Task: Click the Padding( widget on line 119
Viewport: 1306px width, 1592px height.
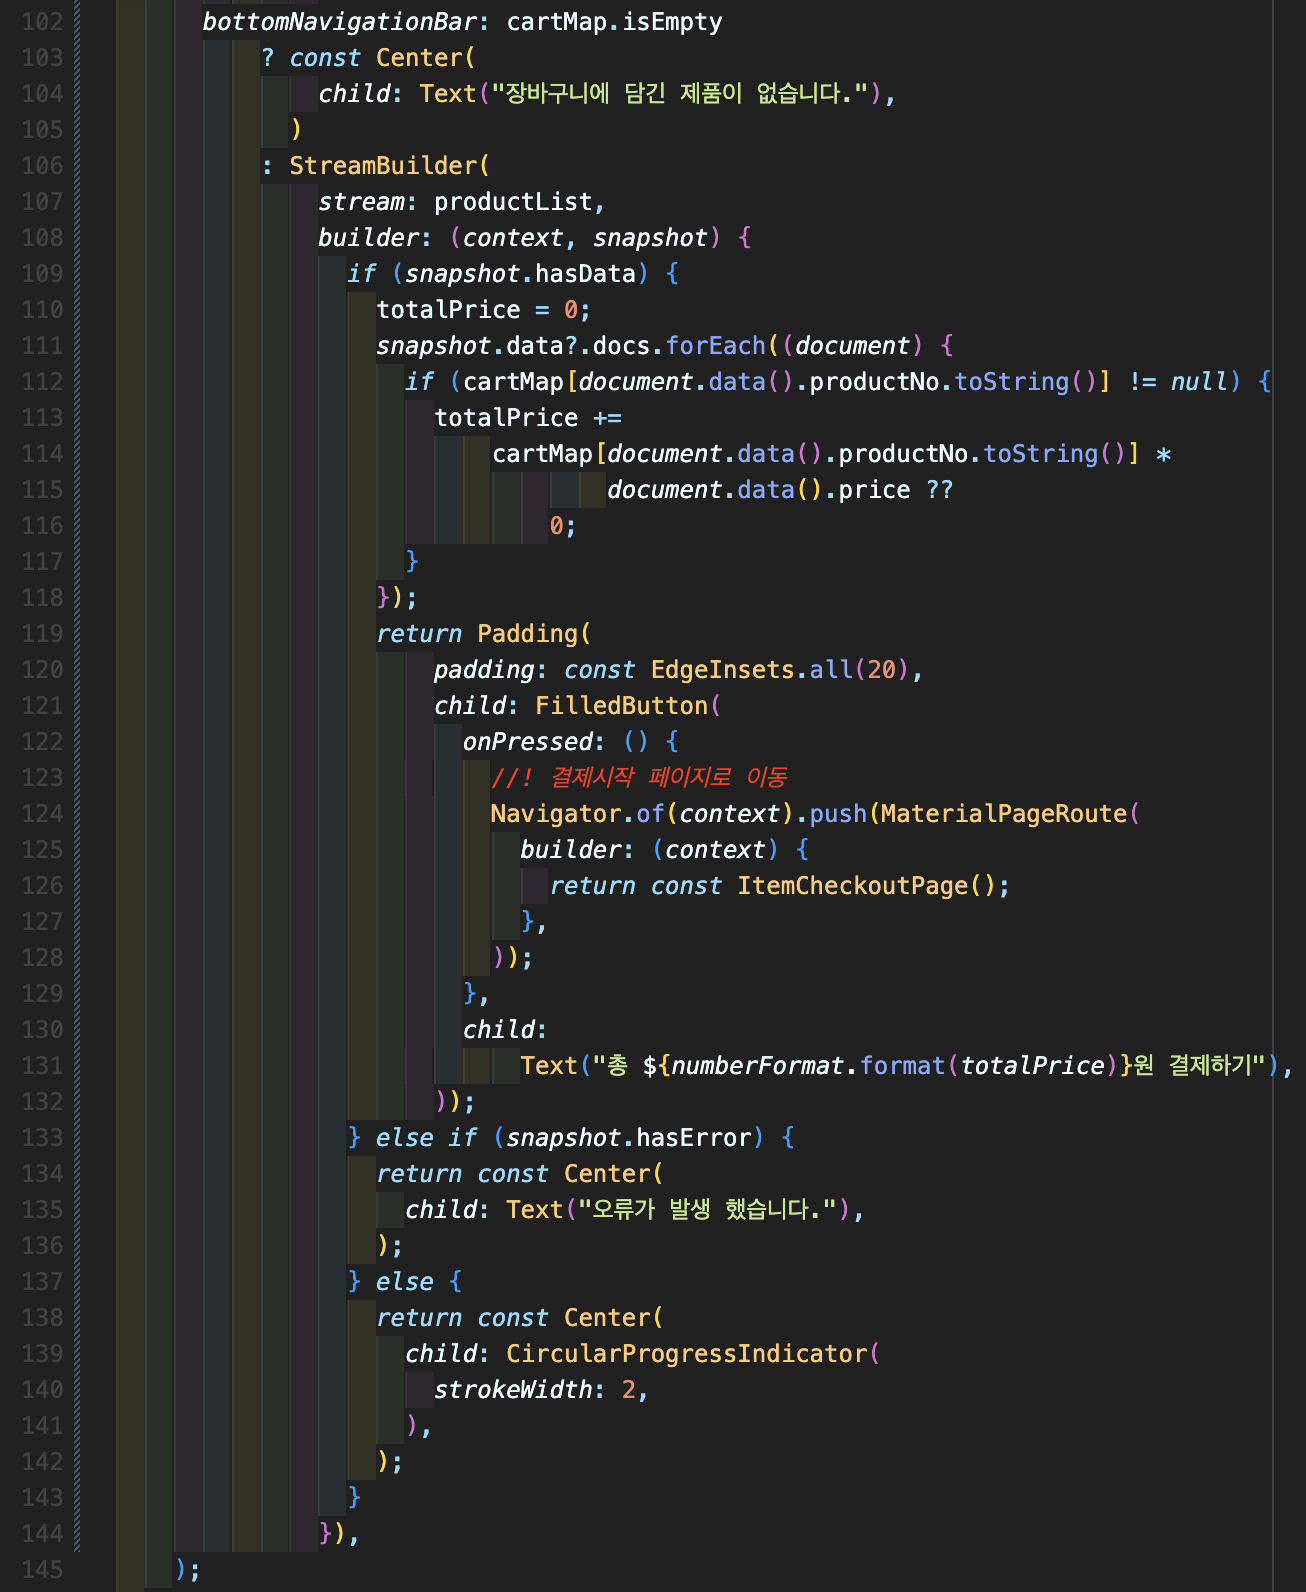Action: coord(534,634)
